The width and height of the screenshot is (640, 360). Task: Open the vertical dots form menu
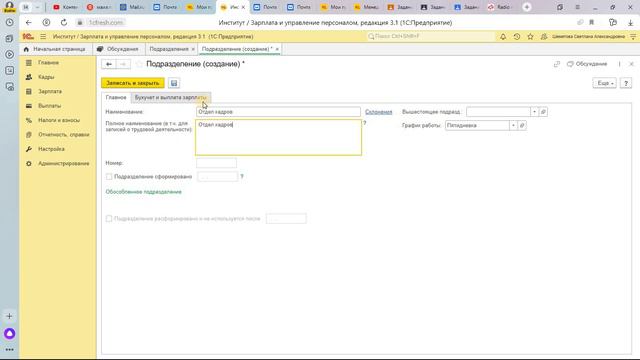coord(619,64)
